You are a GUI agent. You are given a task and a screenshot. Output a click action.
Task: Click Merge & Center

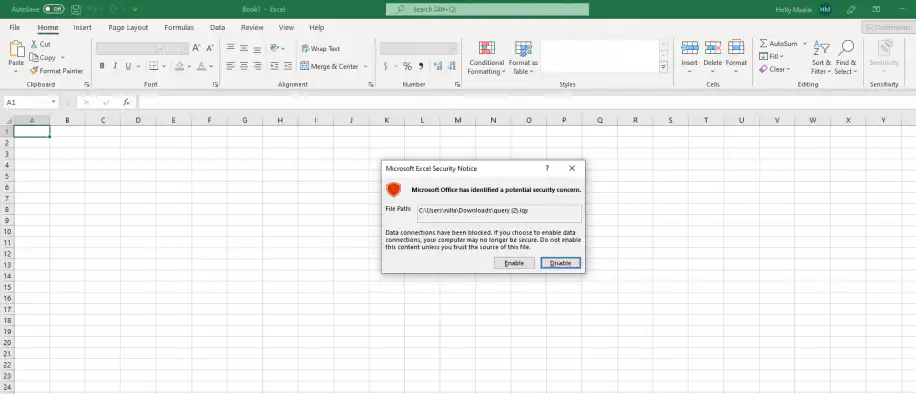coord(329,66)
